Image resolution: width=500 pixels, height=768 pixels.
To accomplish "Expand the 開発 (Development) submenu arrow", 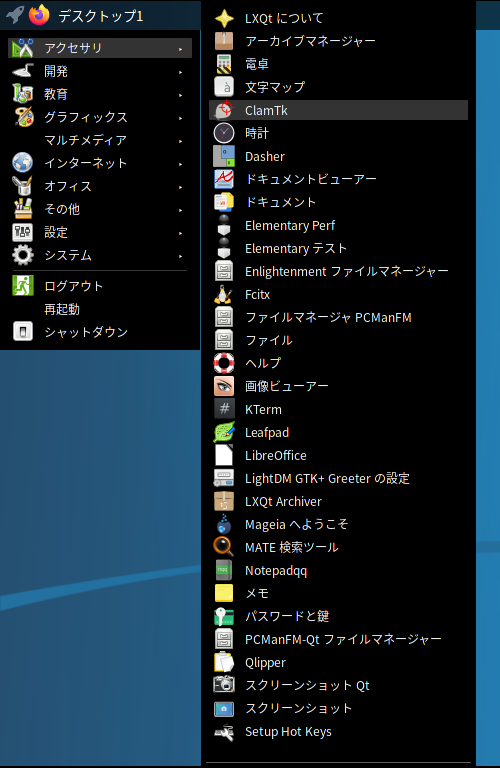I will (x=181, y=72).
